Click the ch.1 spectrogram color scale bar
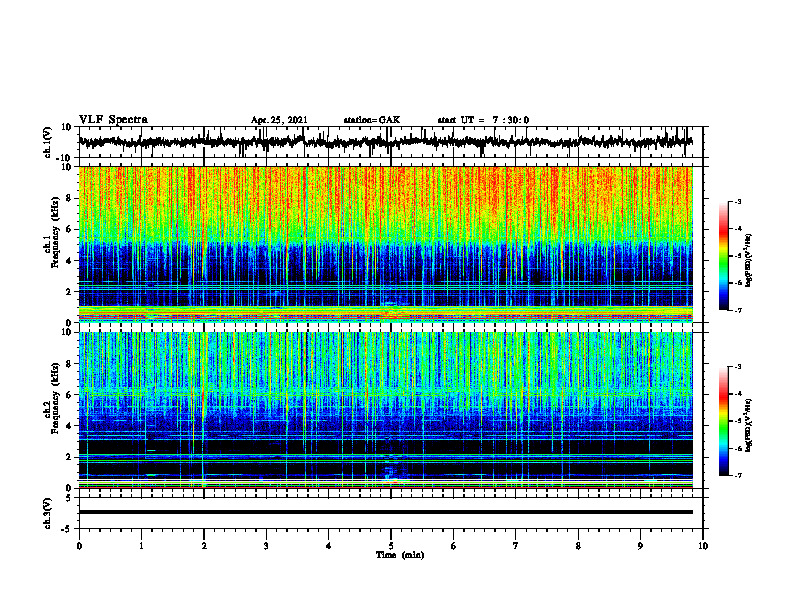The width and height of the screenshot is (792, 612). (723, 256)
